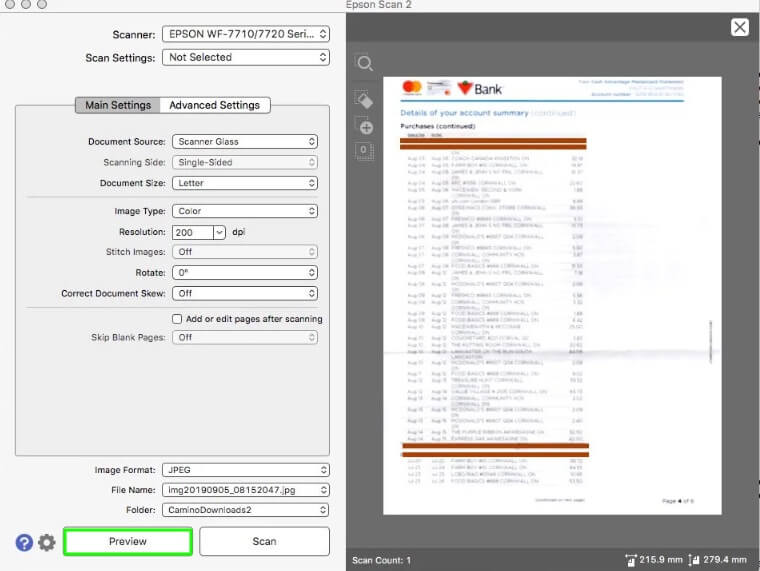The width and height of the screenshot is (760, 571).
Task: Click the zoom magnifier icon in preview
Action: tap(365, 64)
